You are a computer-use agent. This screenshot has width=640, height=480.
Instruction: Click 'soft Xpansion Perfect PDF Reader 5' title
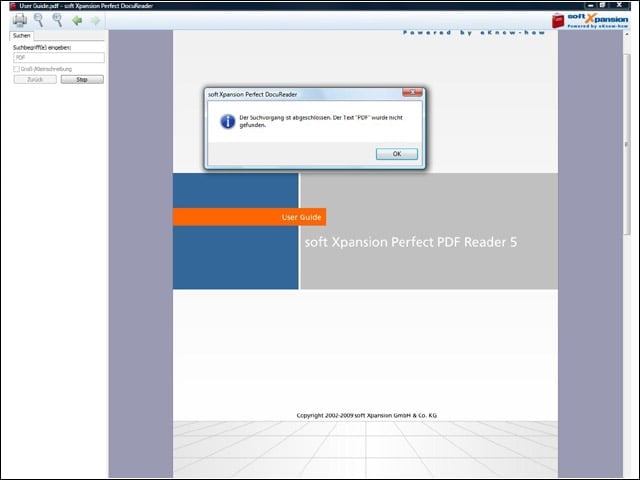pyautogui.click(x=411, y=242)
